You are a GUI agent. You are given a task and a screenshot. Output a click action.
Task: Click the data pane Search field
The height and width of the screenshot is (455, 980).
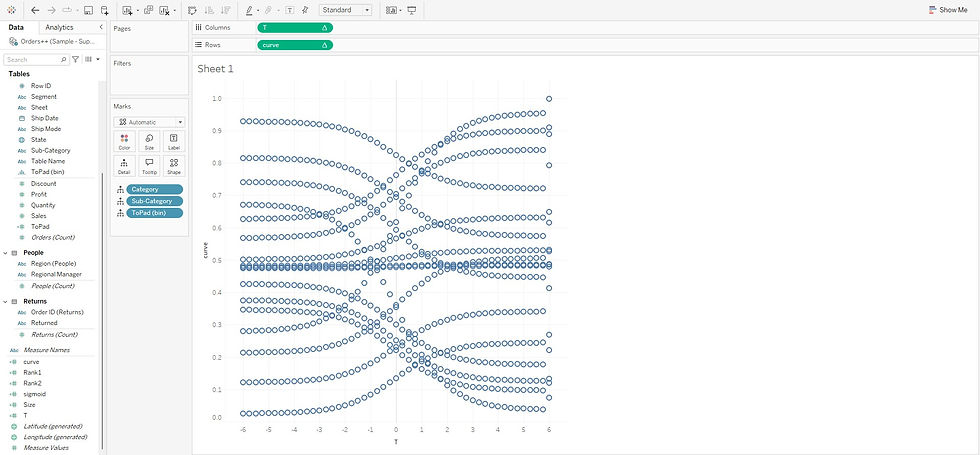tap(36, 59)
